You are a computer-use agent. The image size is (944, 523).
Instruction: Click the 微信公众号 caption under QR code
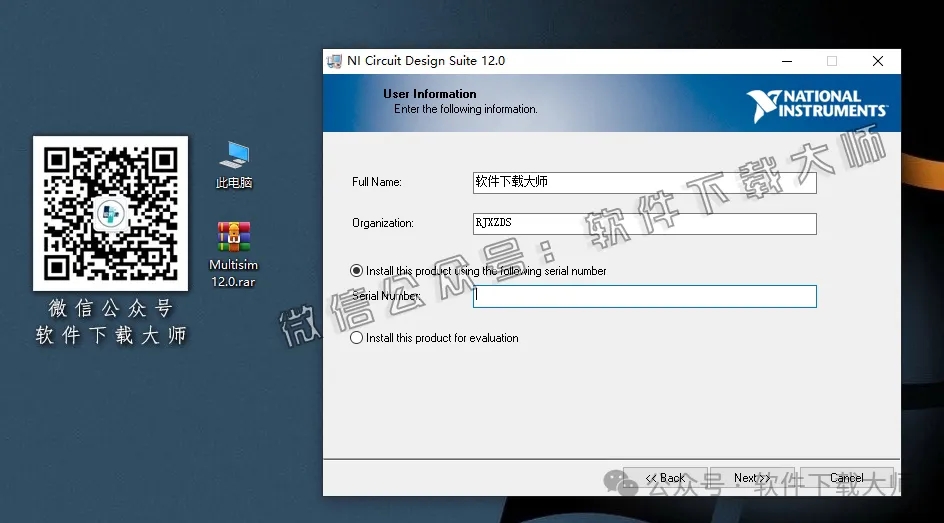coord(110,309)
